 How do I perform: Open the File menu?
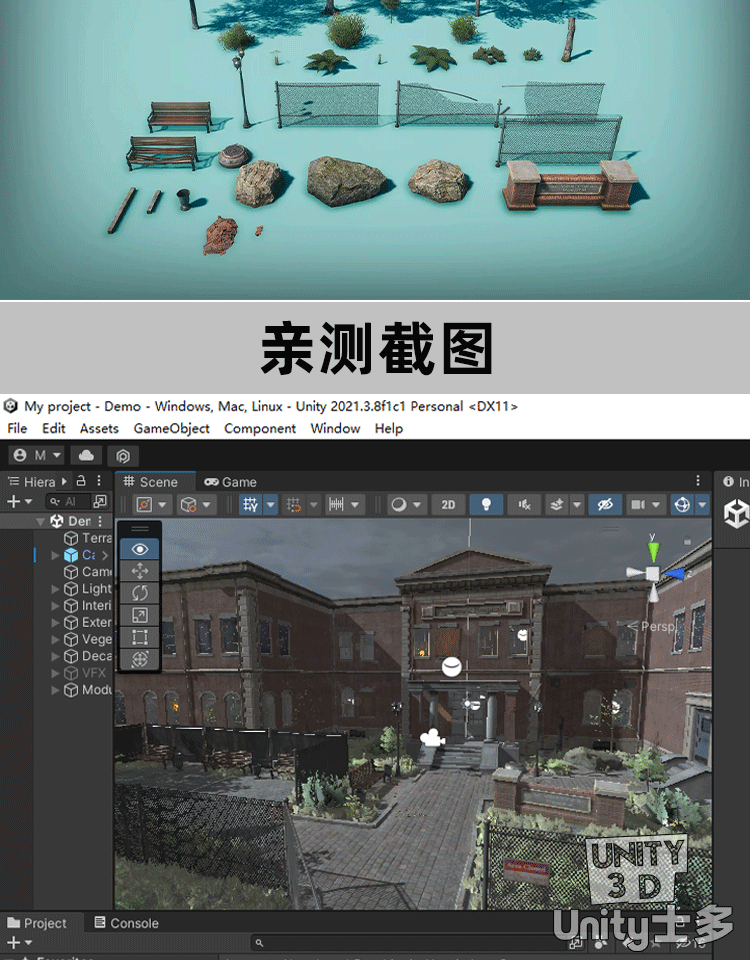(x=17, y=429)
